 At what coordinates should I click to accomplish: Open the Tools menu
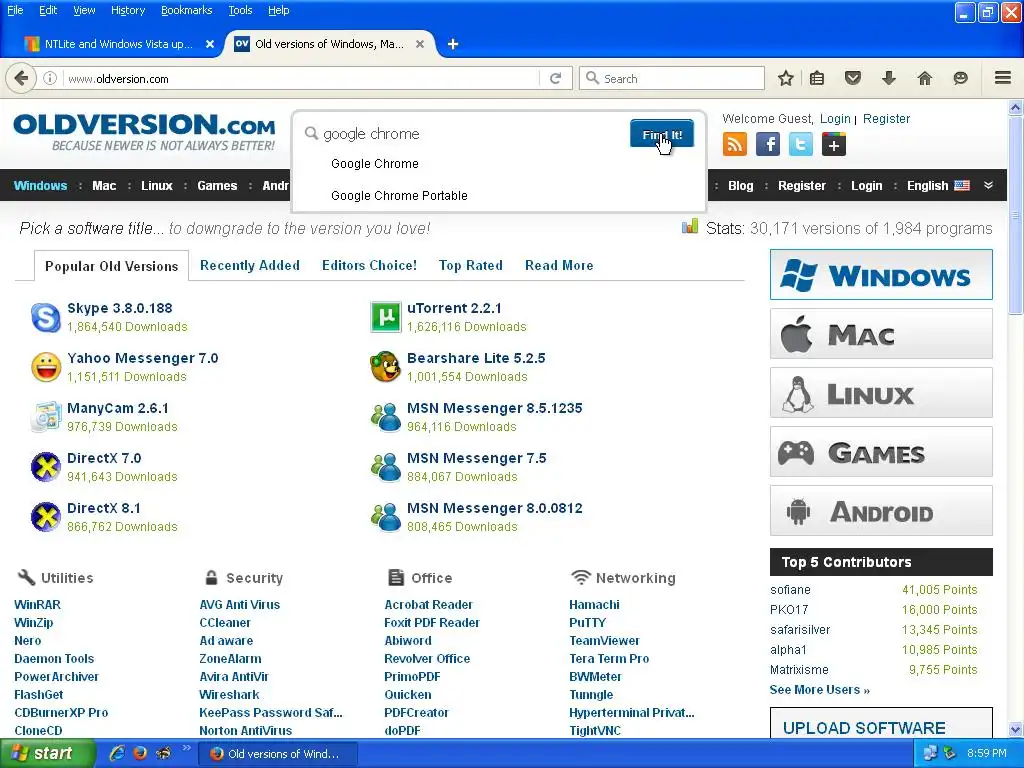pos(240,10)
